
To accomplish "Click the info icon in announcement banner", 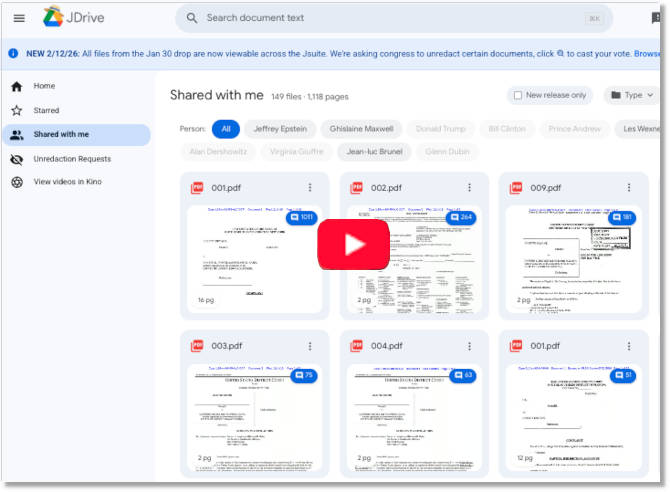I will pyautogui.click(x=13, y=53).
